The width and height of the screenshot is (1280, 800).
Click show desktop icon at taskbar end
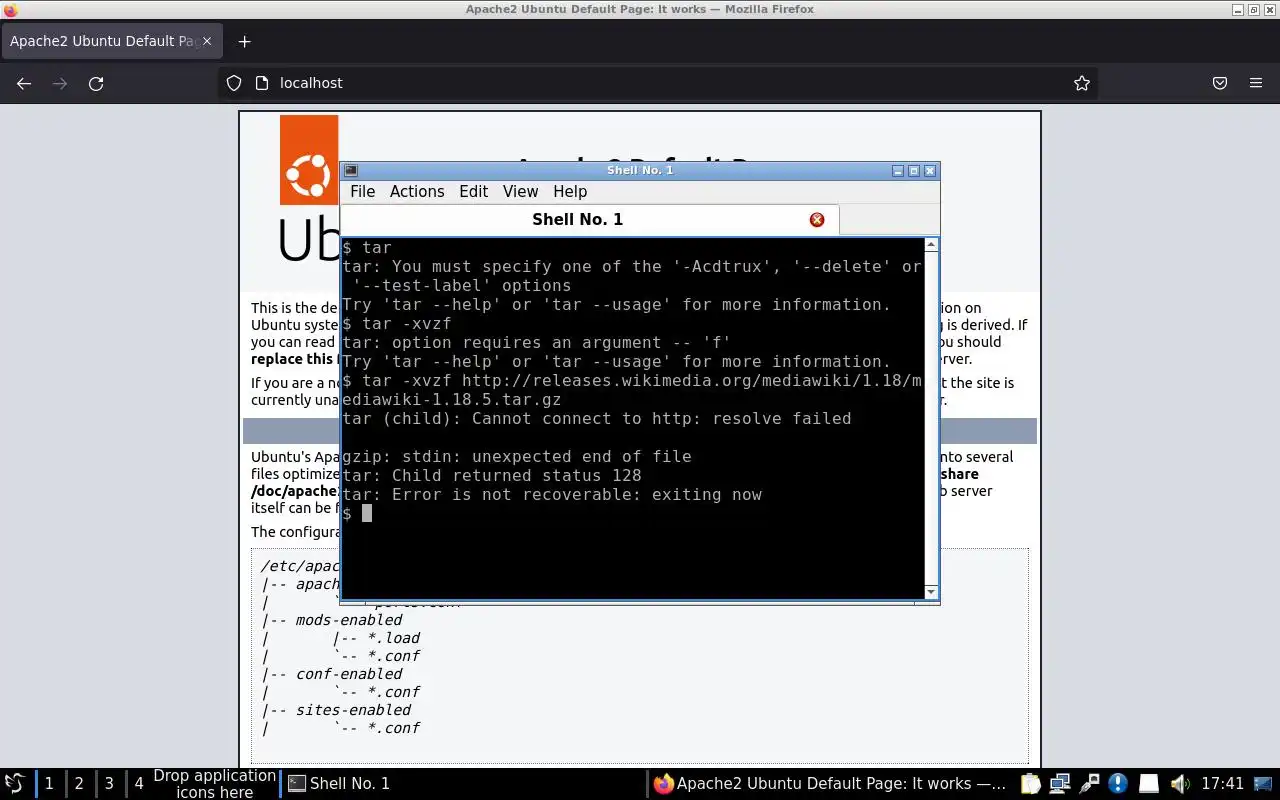pos(1264,784)
